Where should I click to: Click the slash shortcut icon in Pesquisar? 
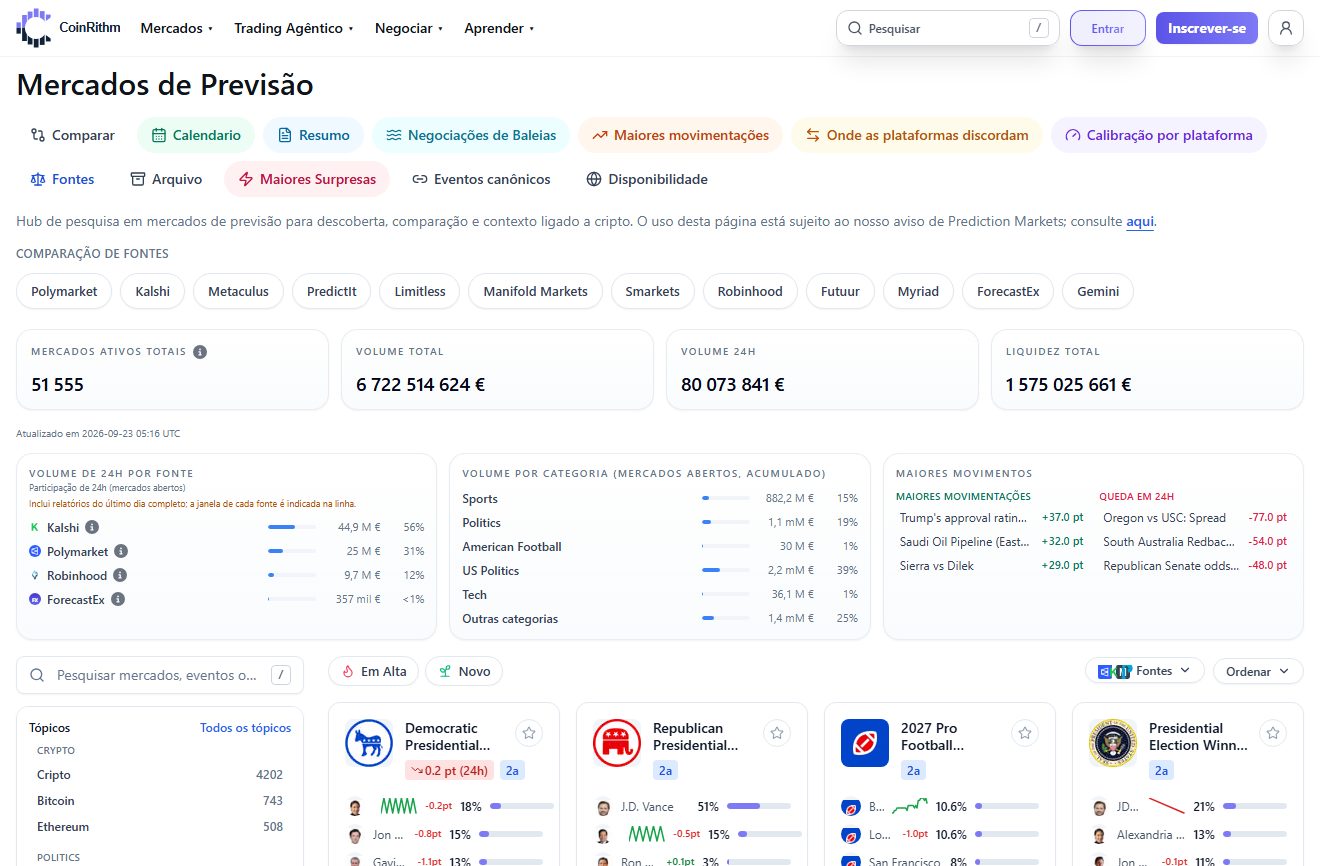pyautogui.click(x=1039, y=28)
